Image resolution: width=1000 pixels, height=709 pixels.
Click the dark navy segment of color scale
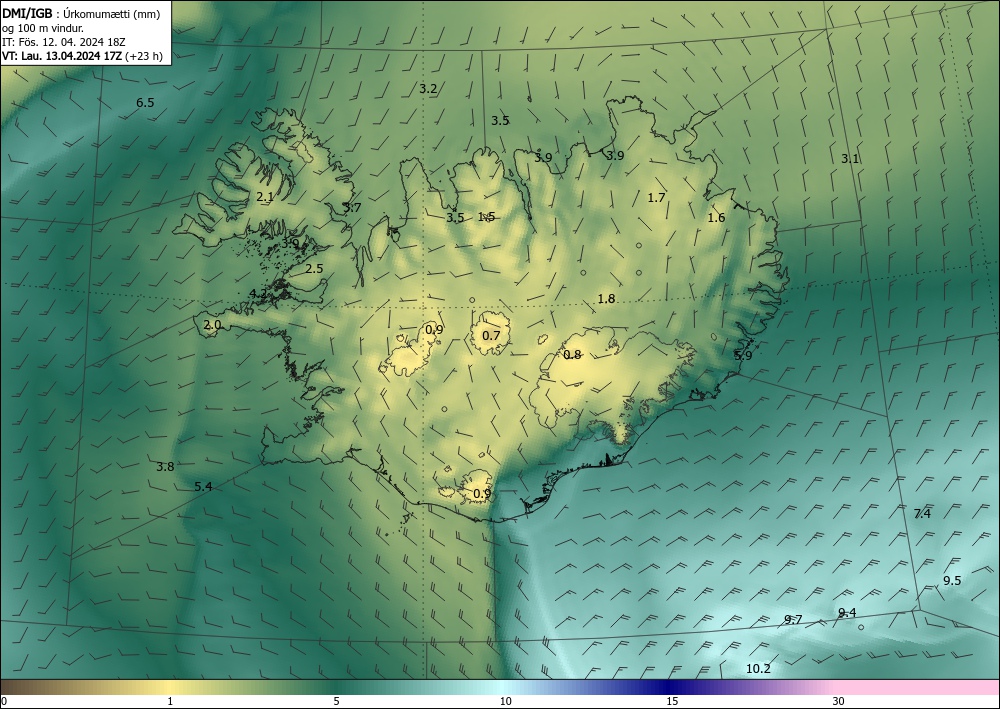pos(670,687)
